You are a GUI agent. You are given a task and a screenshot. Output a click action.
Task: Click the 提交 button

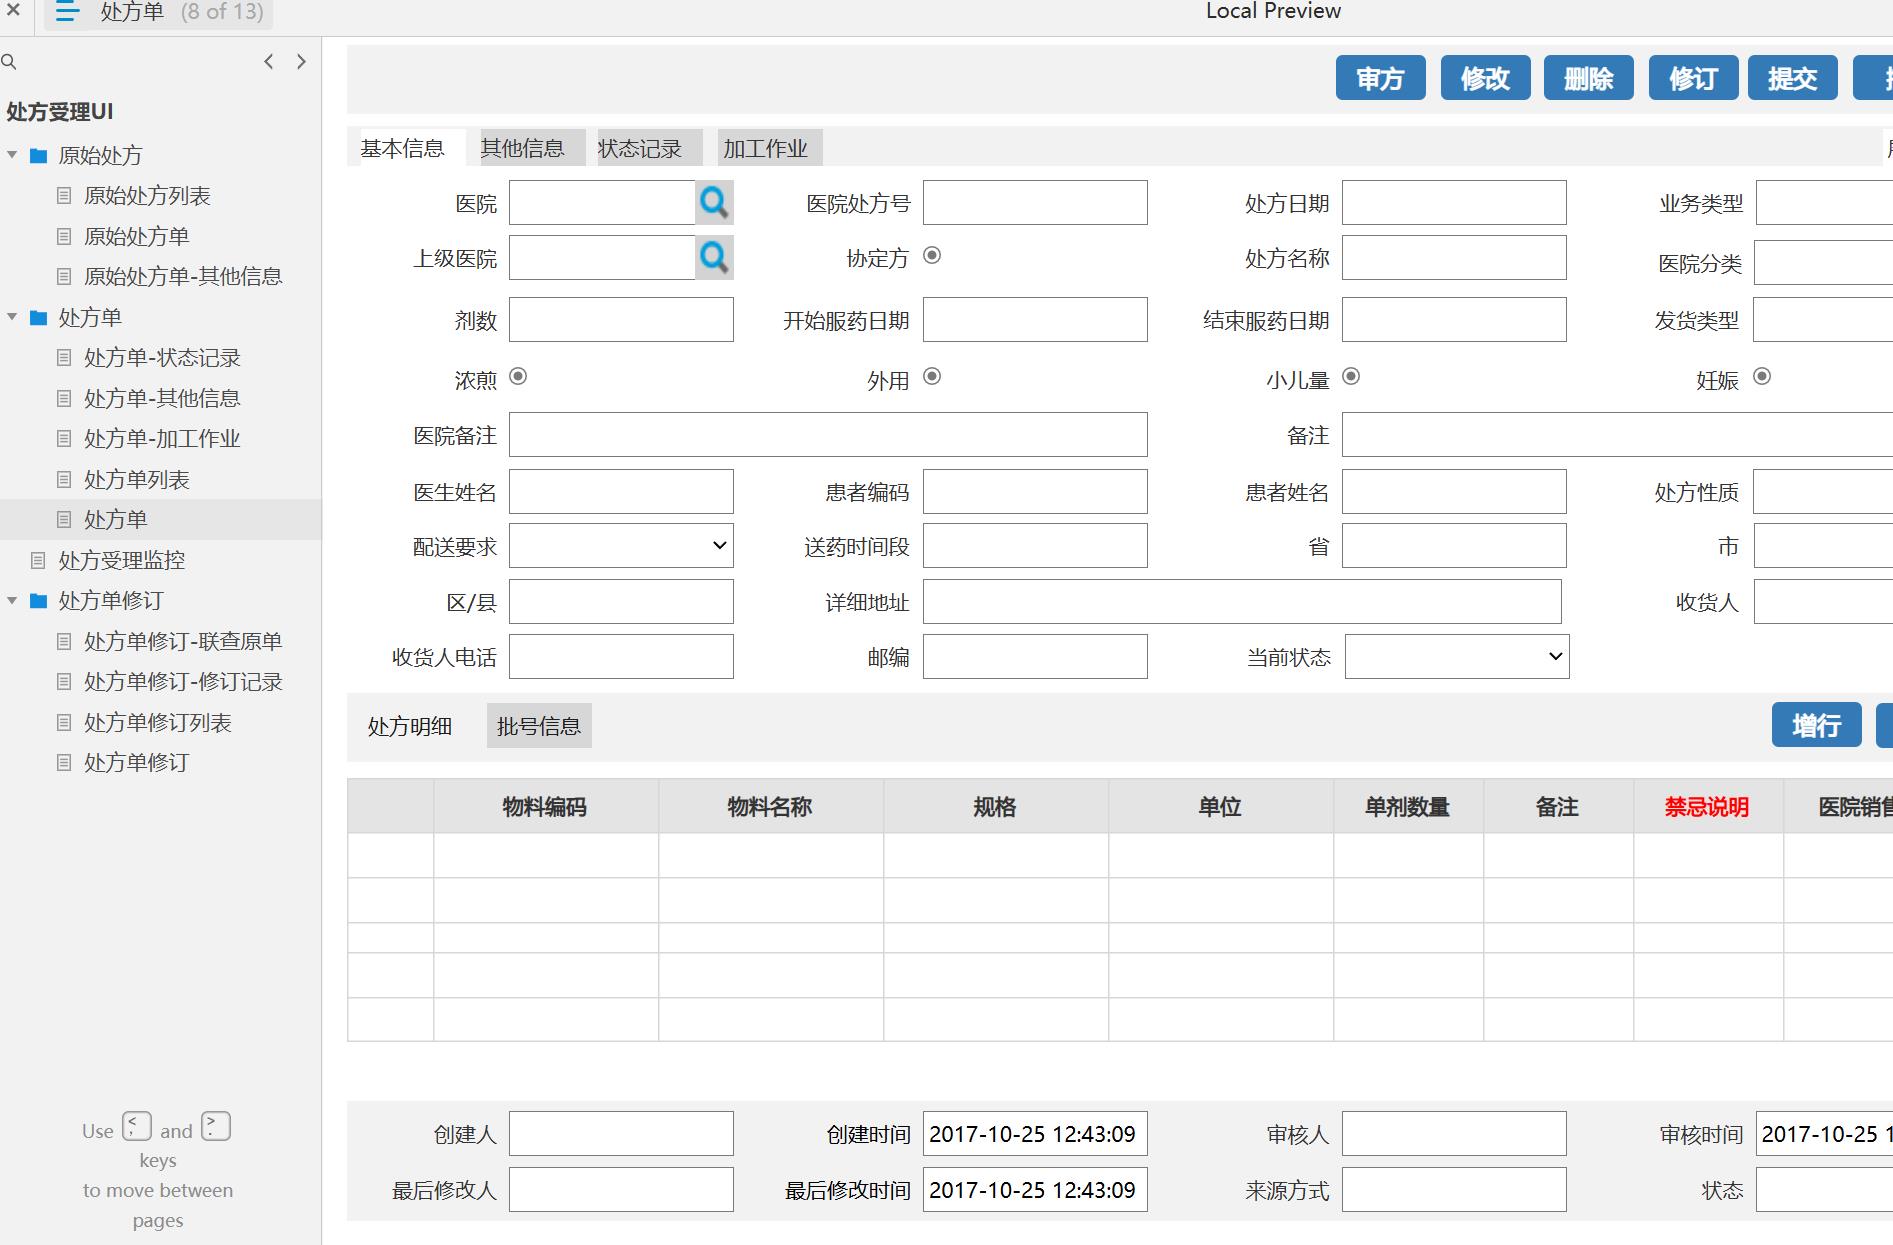pyautogui.click(x=1793, y=78)
